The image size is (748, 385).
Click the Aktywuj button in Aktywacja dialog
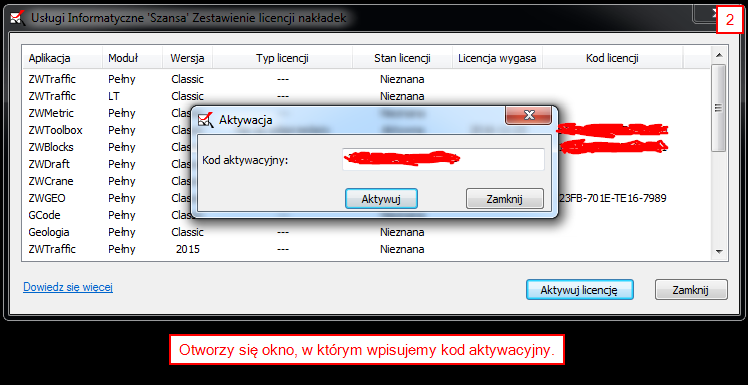[381, 198]
